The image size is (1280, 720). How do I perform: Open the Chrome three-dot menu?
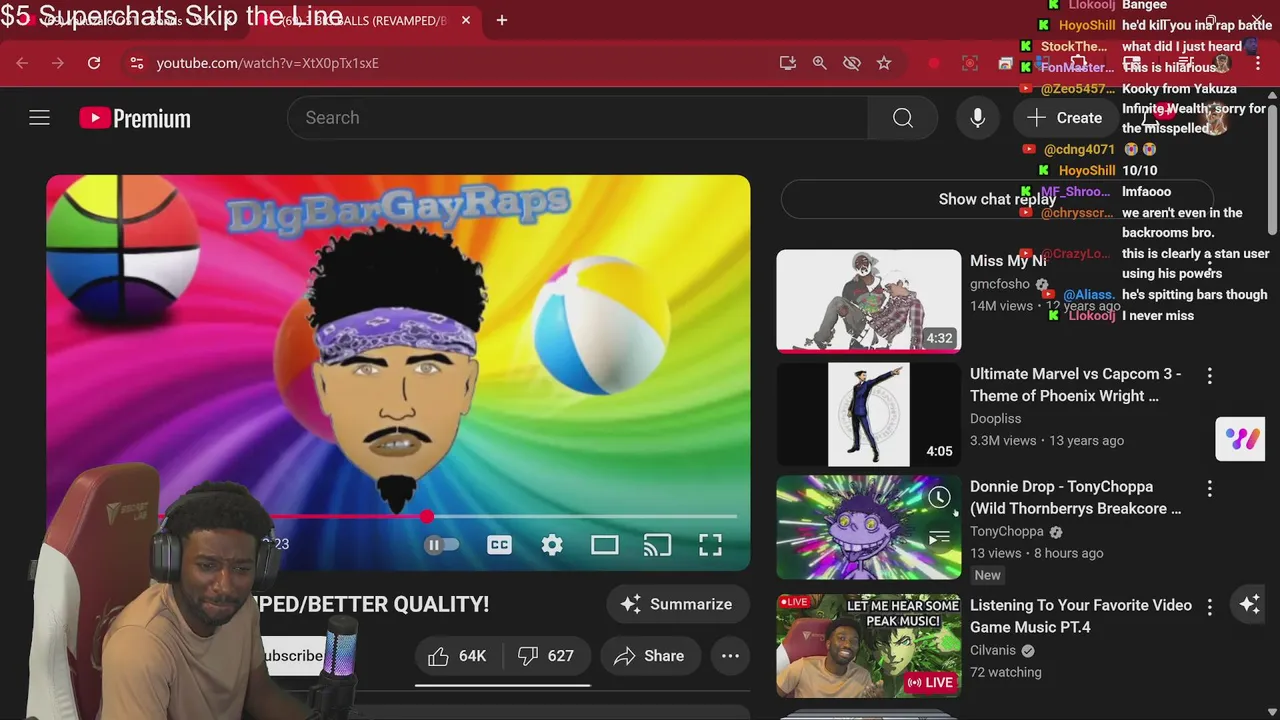[1258, 63]
